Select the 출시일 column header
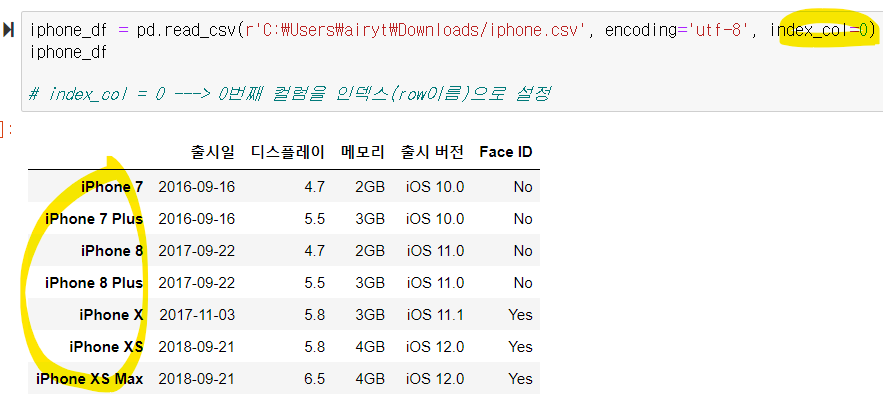The image size is (883, 397). pos(212,152)
